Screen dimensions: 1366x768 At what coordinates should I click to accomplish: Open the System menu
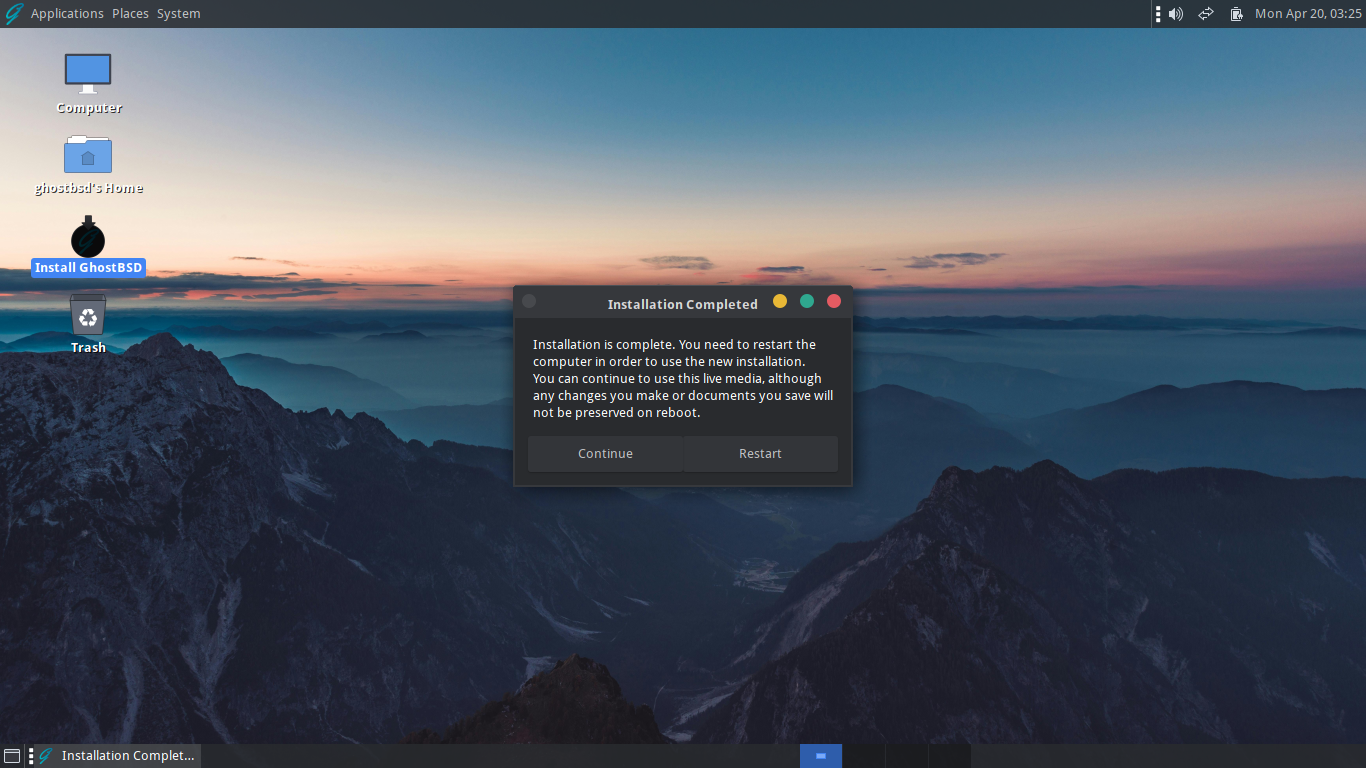[178, 13]
